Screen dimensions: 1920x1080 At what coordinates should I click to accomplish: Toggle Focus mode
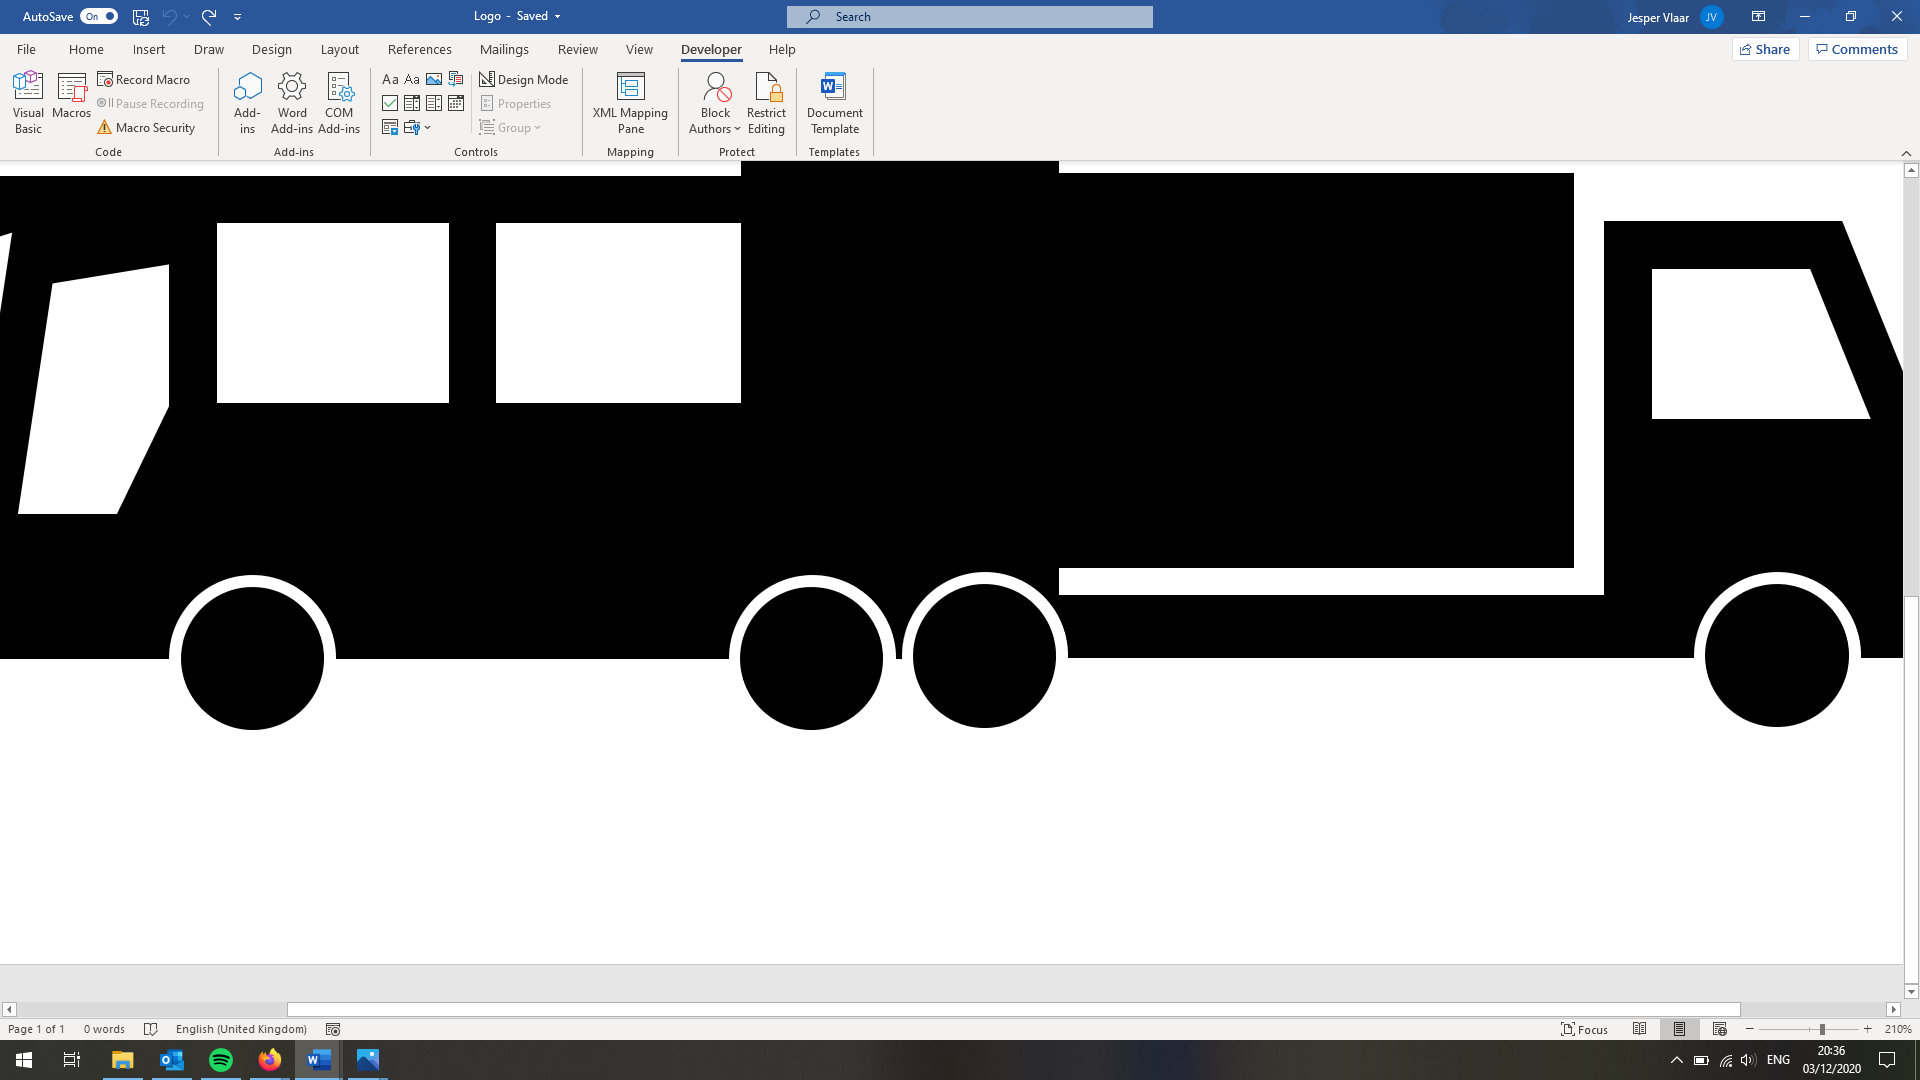tap(1585, 1029)
